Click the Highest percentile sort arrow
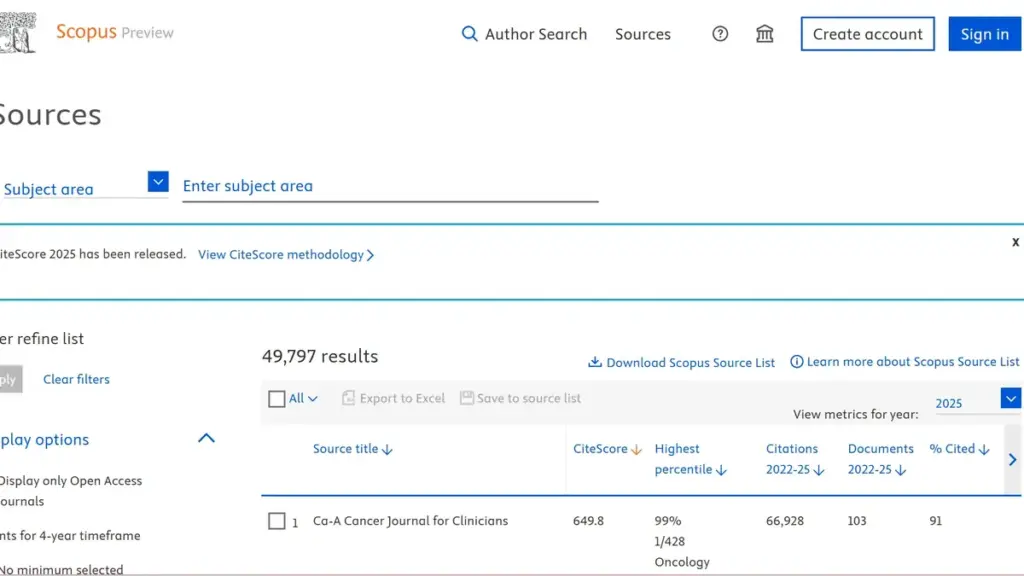Image resolution: width=1024 pixels, height=576 pixels. pos(721,470)
